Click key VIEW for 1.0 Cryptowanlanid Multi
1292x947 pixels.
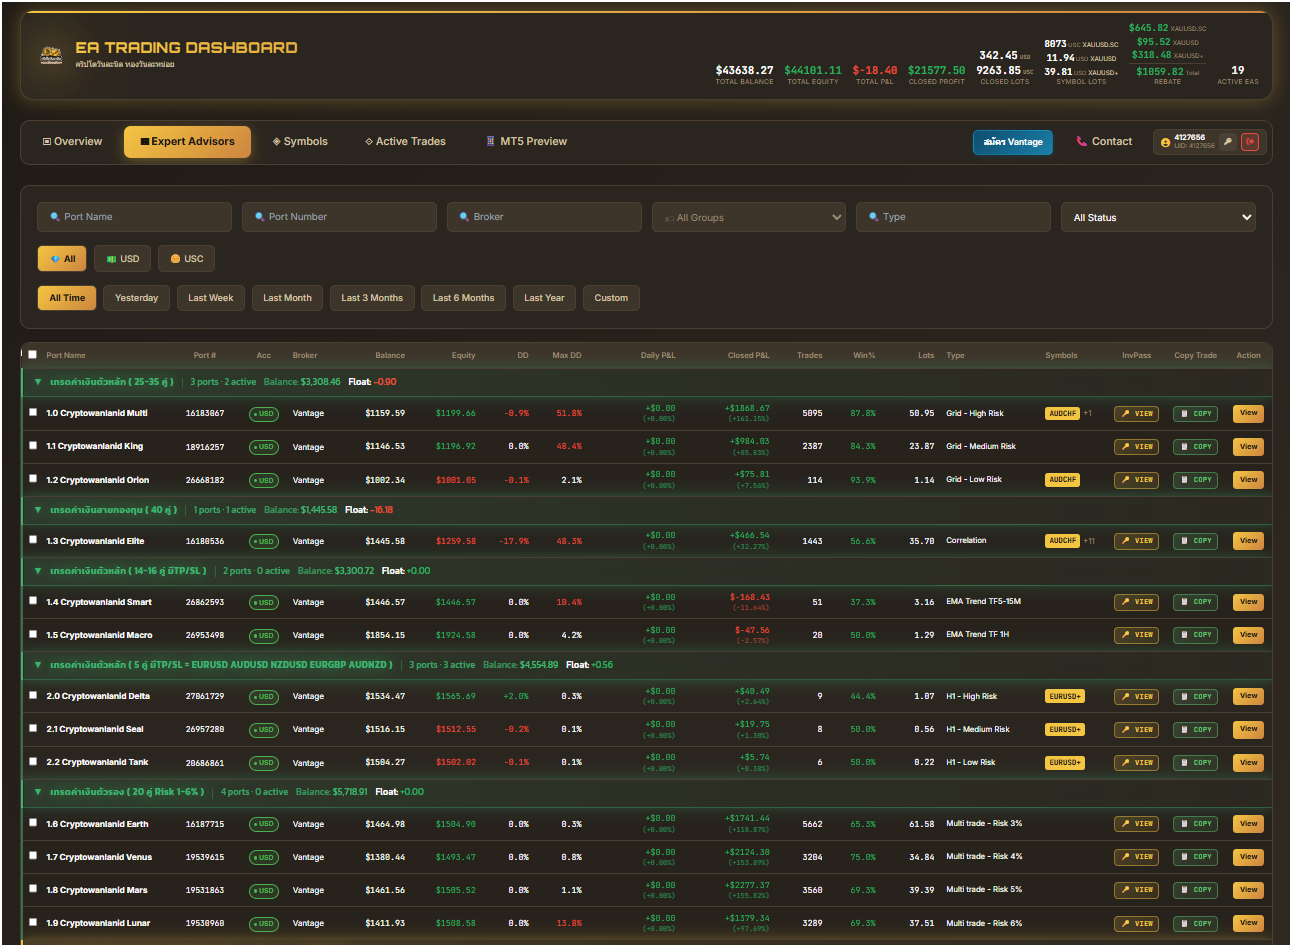[x=1136, y=413]
